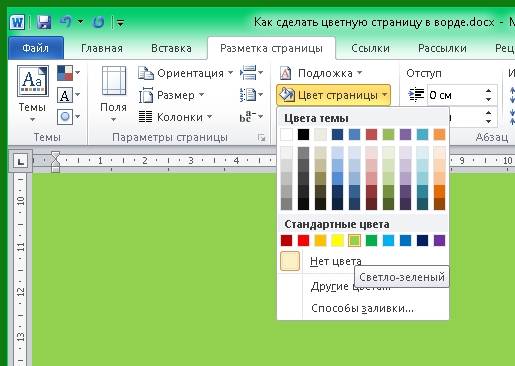Viewport: 515px width, 366px height.
Task: Open the Размер page size dropdown
Action: pos(171,95)
